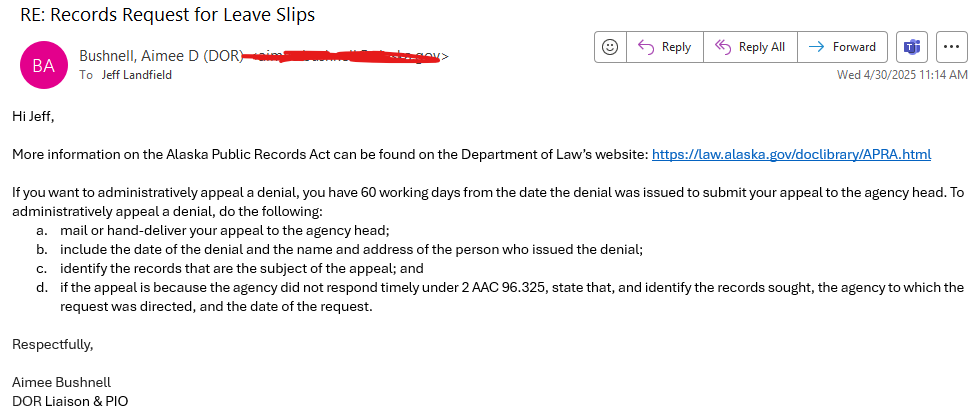972x407 pixels.
Task: Open the Microsoft Teams share icon
Action: pyautogui.click(x=911, y=47)
